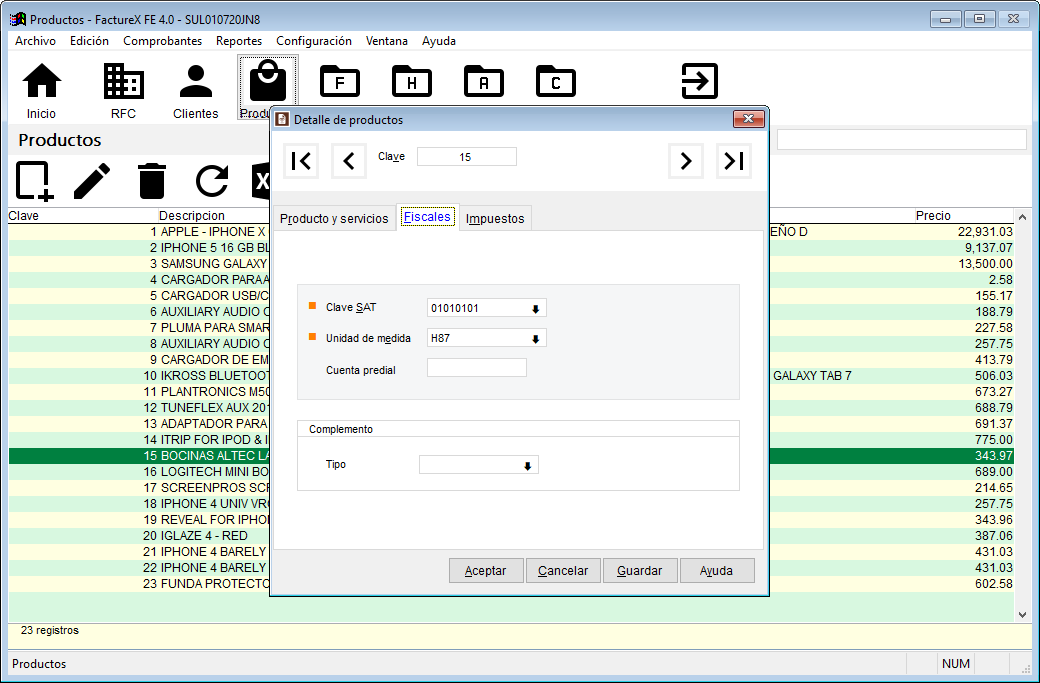Image resolution: width=1040 pixels, height=683 pixels.
Task: Open the Complemento Tipo dropdown
Action: click(x=527, y=466)
